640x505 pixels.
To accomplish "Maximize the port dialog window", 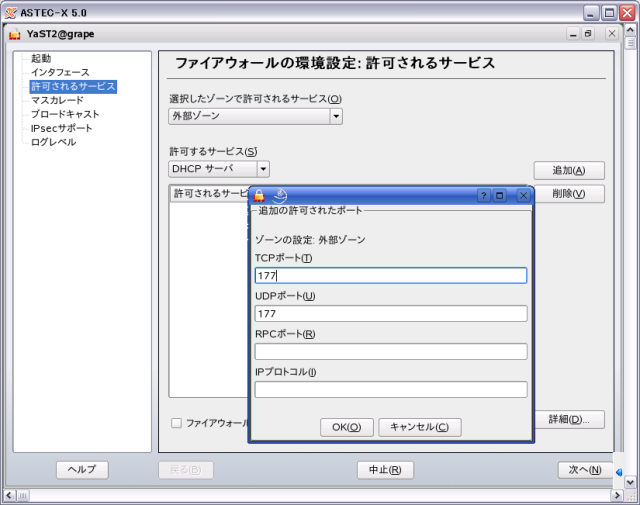I will click(x=501, y=196).
